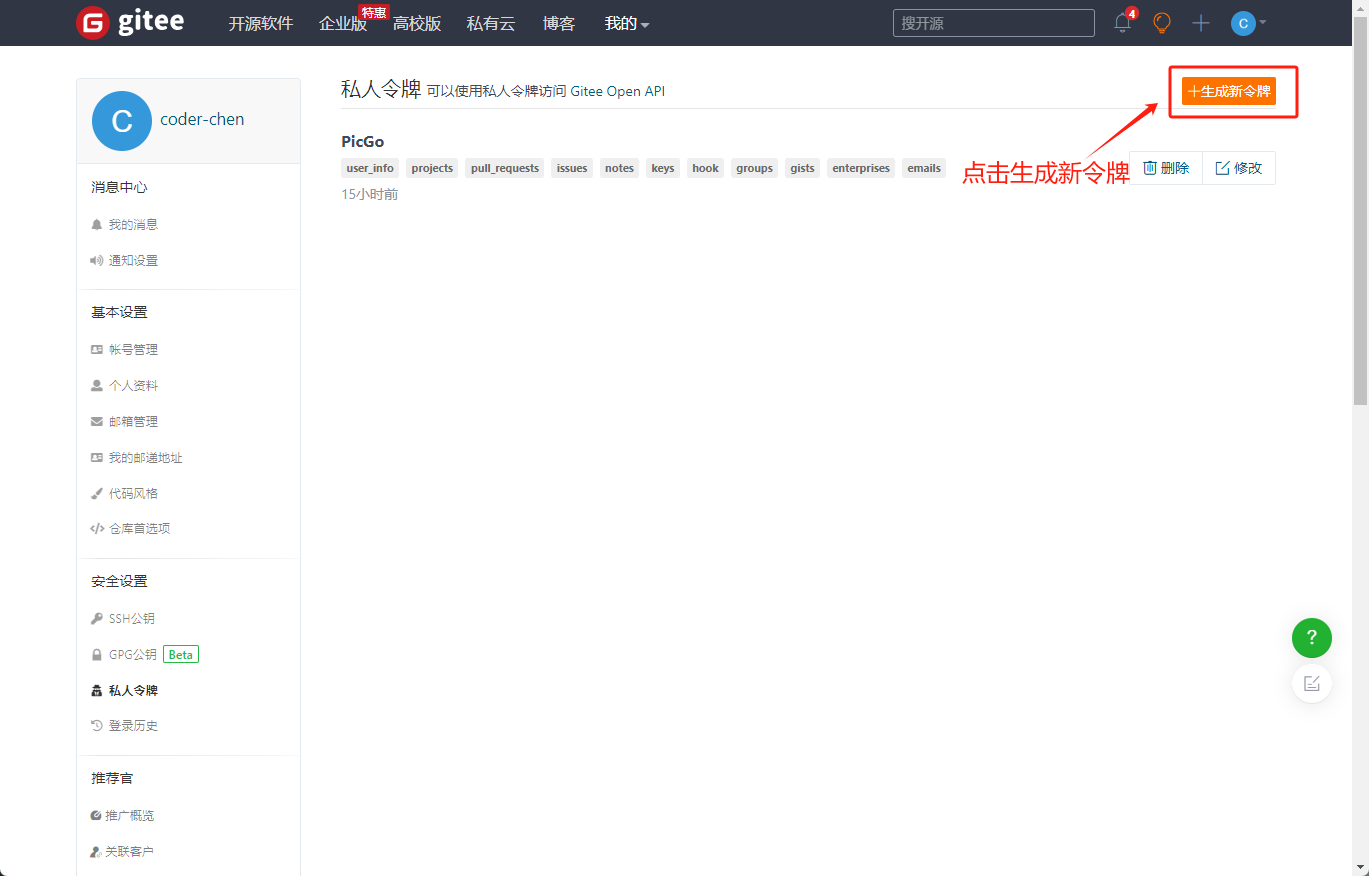This screenshot has width=1369, height=876.
Task: Open 开源软件 in the navigation
Action: pyautogui.click(x=260, y=23)
